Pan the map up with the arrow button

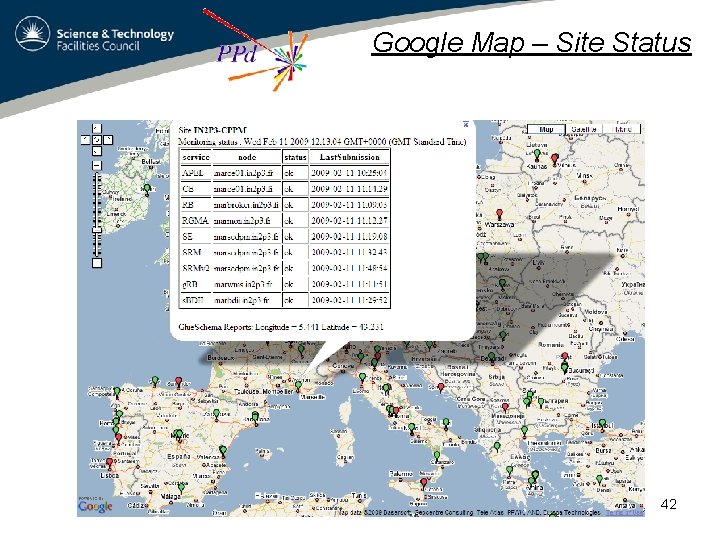(x=96, y=128)
